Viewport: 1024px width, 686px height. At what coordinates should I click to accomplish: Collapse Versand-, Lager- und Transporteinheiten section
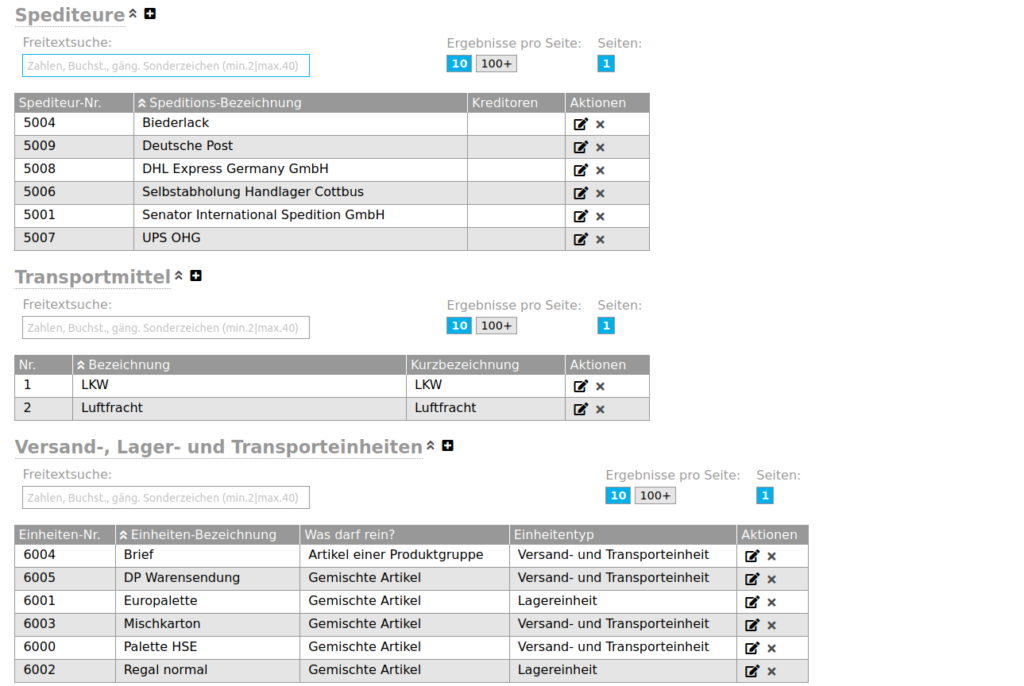pyautogui.click(x=430, y=445)
